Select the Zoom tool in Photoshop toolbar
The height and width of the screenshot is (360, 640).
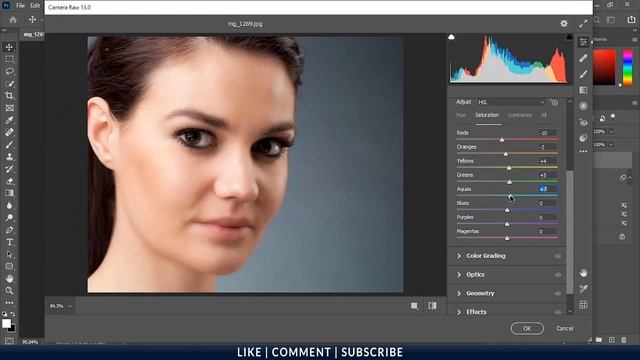(x=9, y=291)
